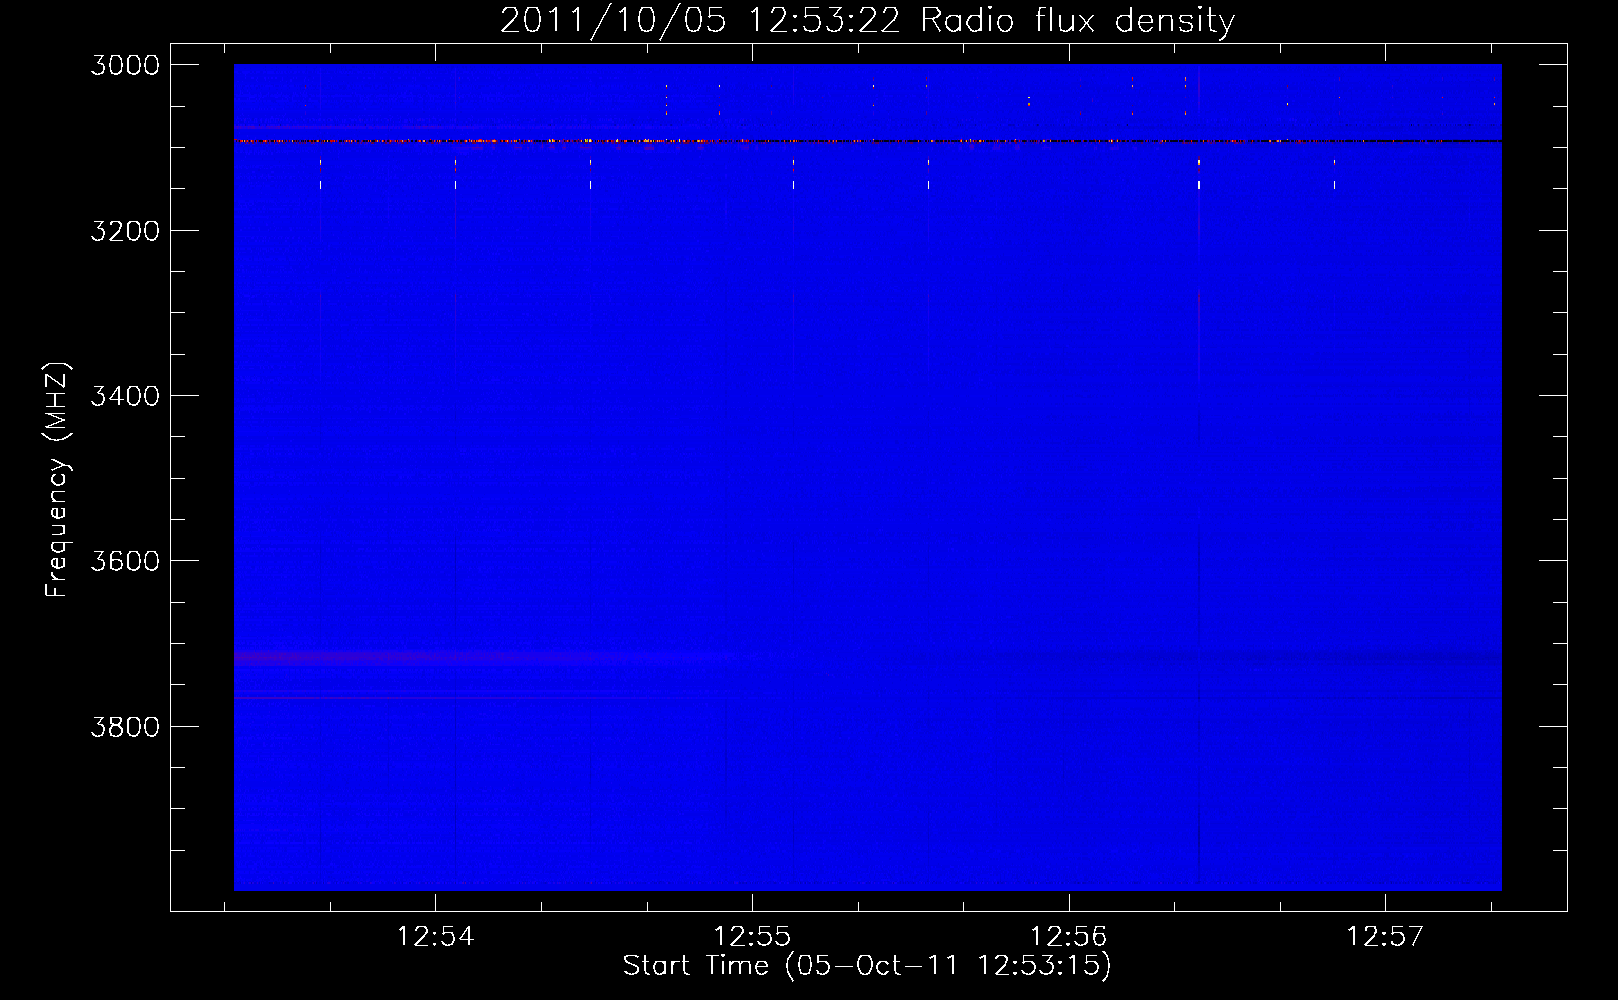
Task: Click the 12:57 time tick label
Action: click(x=1385, y=937)
